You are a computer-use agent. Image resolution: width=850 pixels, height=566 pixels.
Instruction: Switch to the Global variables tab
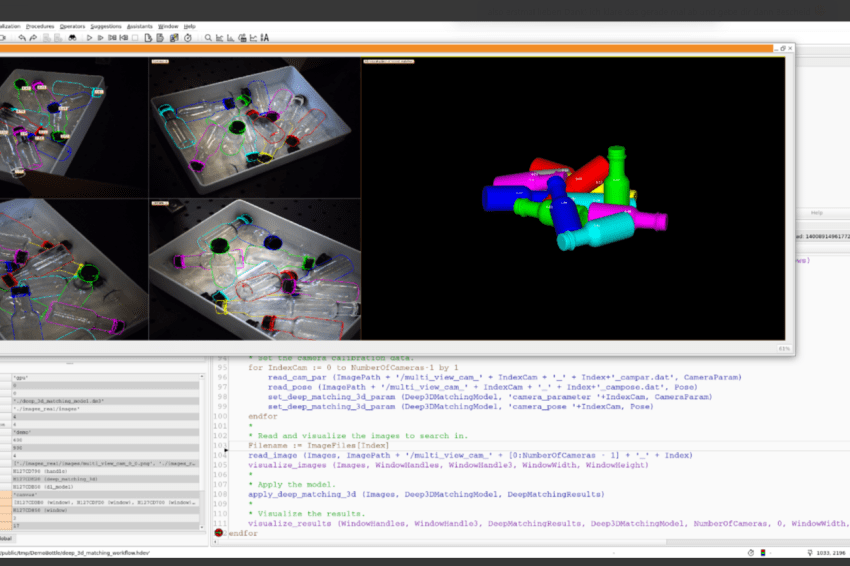[6, 538]
